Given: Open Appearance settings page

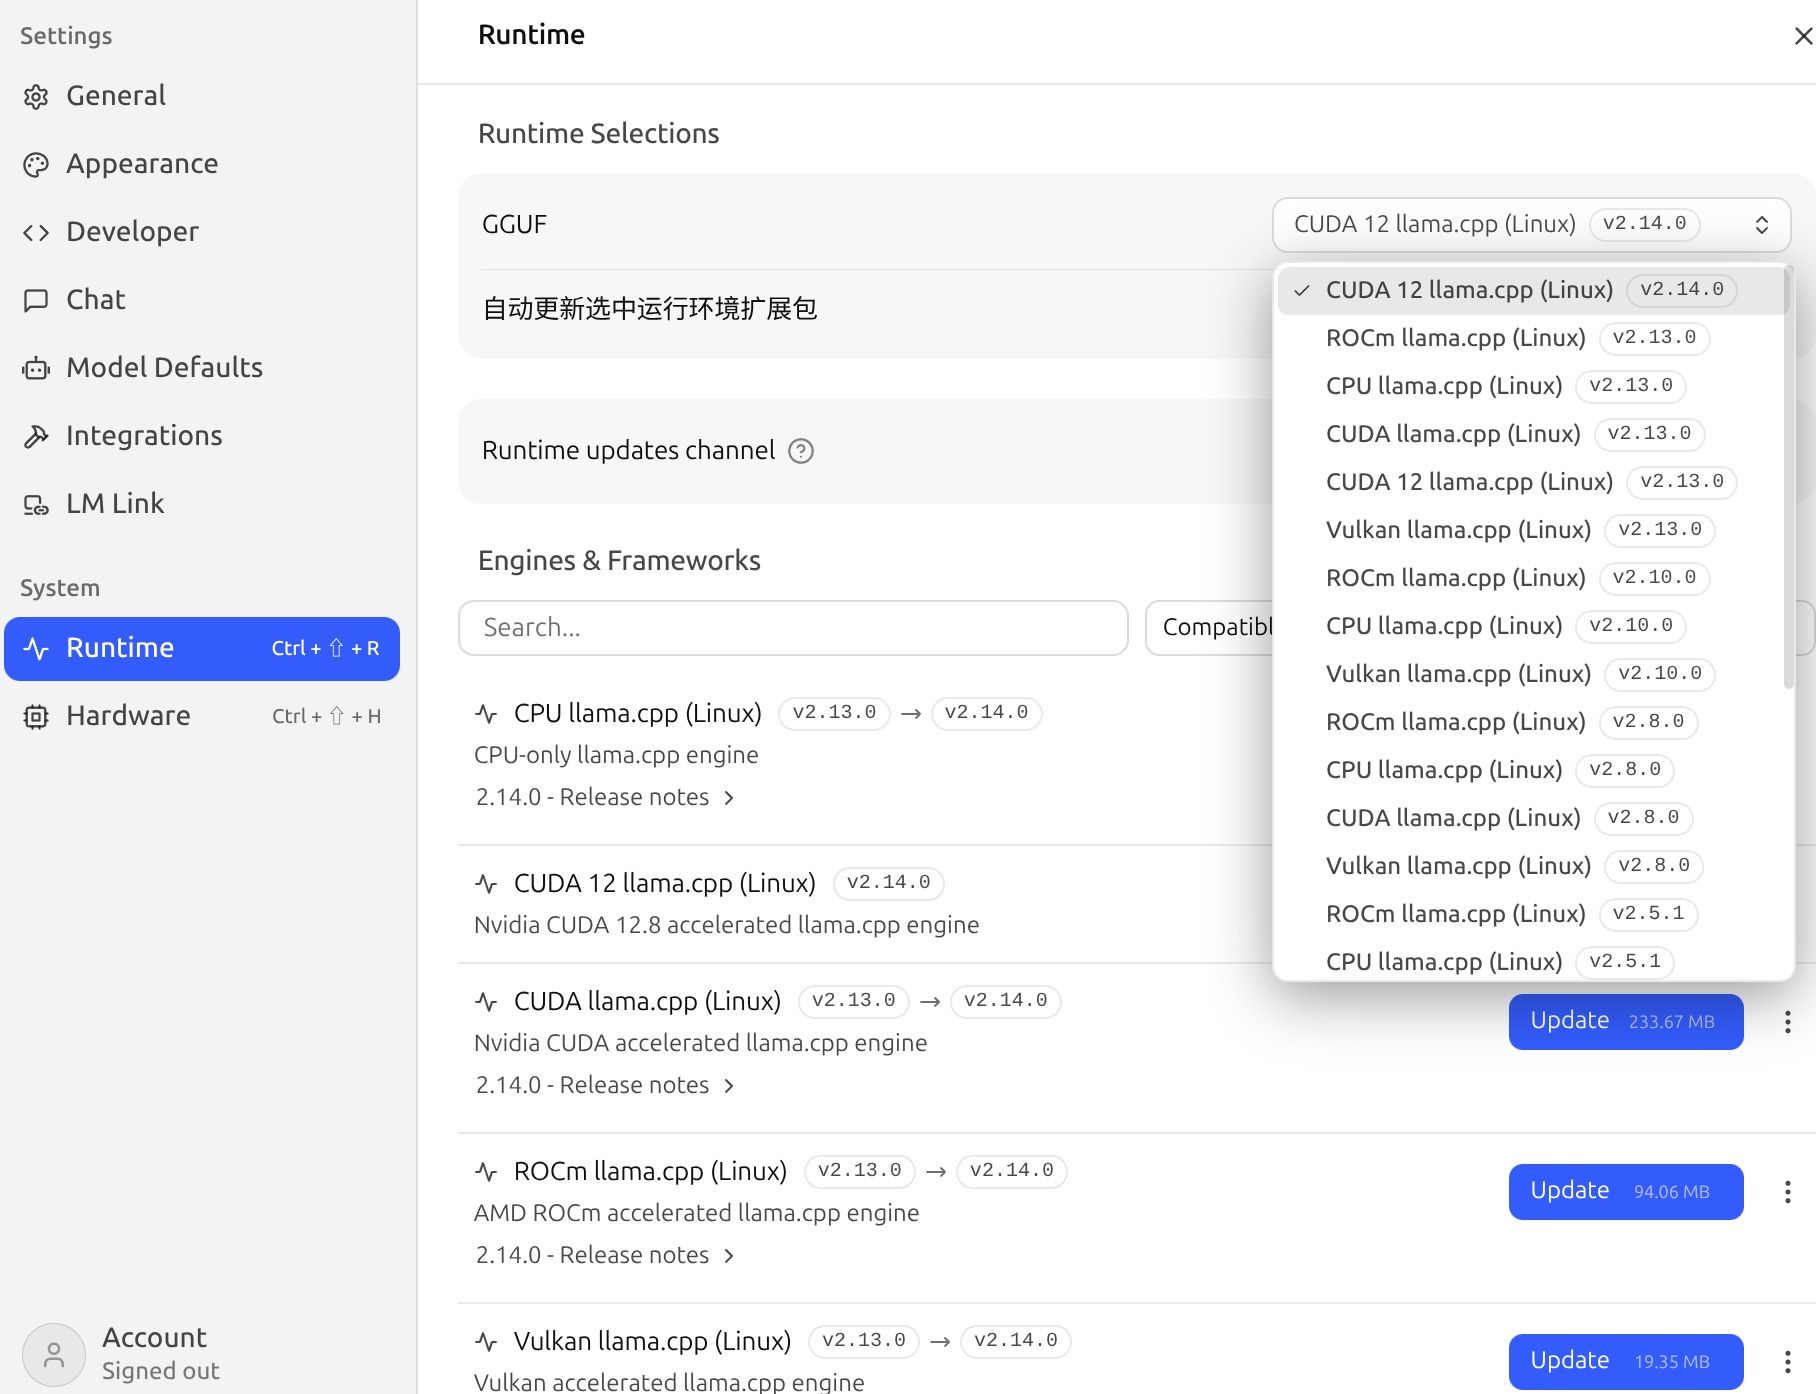Looking at the screenshot, I should (x=202, y=164).
